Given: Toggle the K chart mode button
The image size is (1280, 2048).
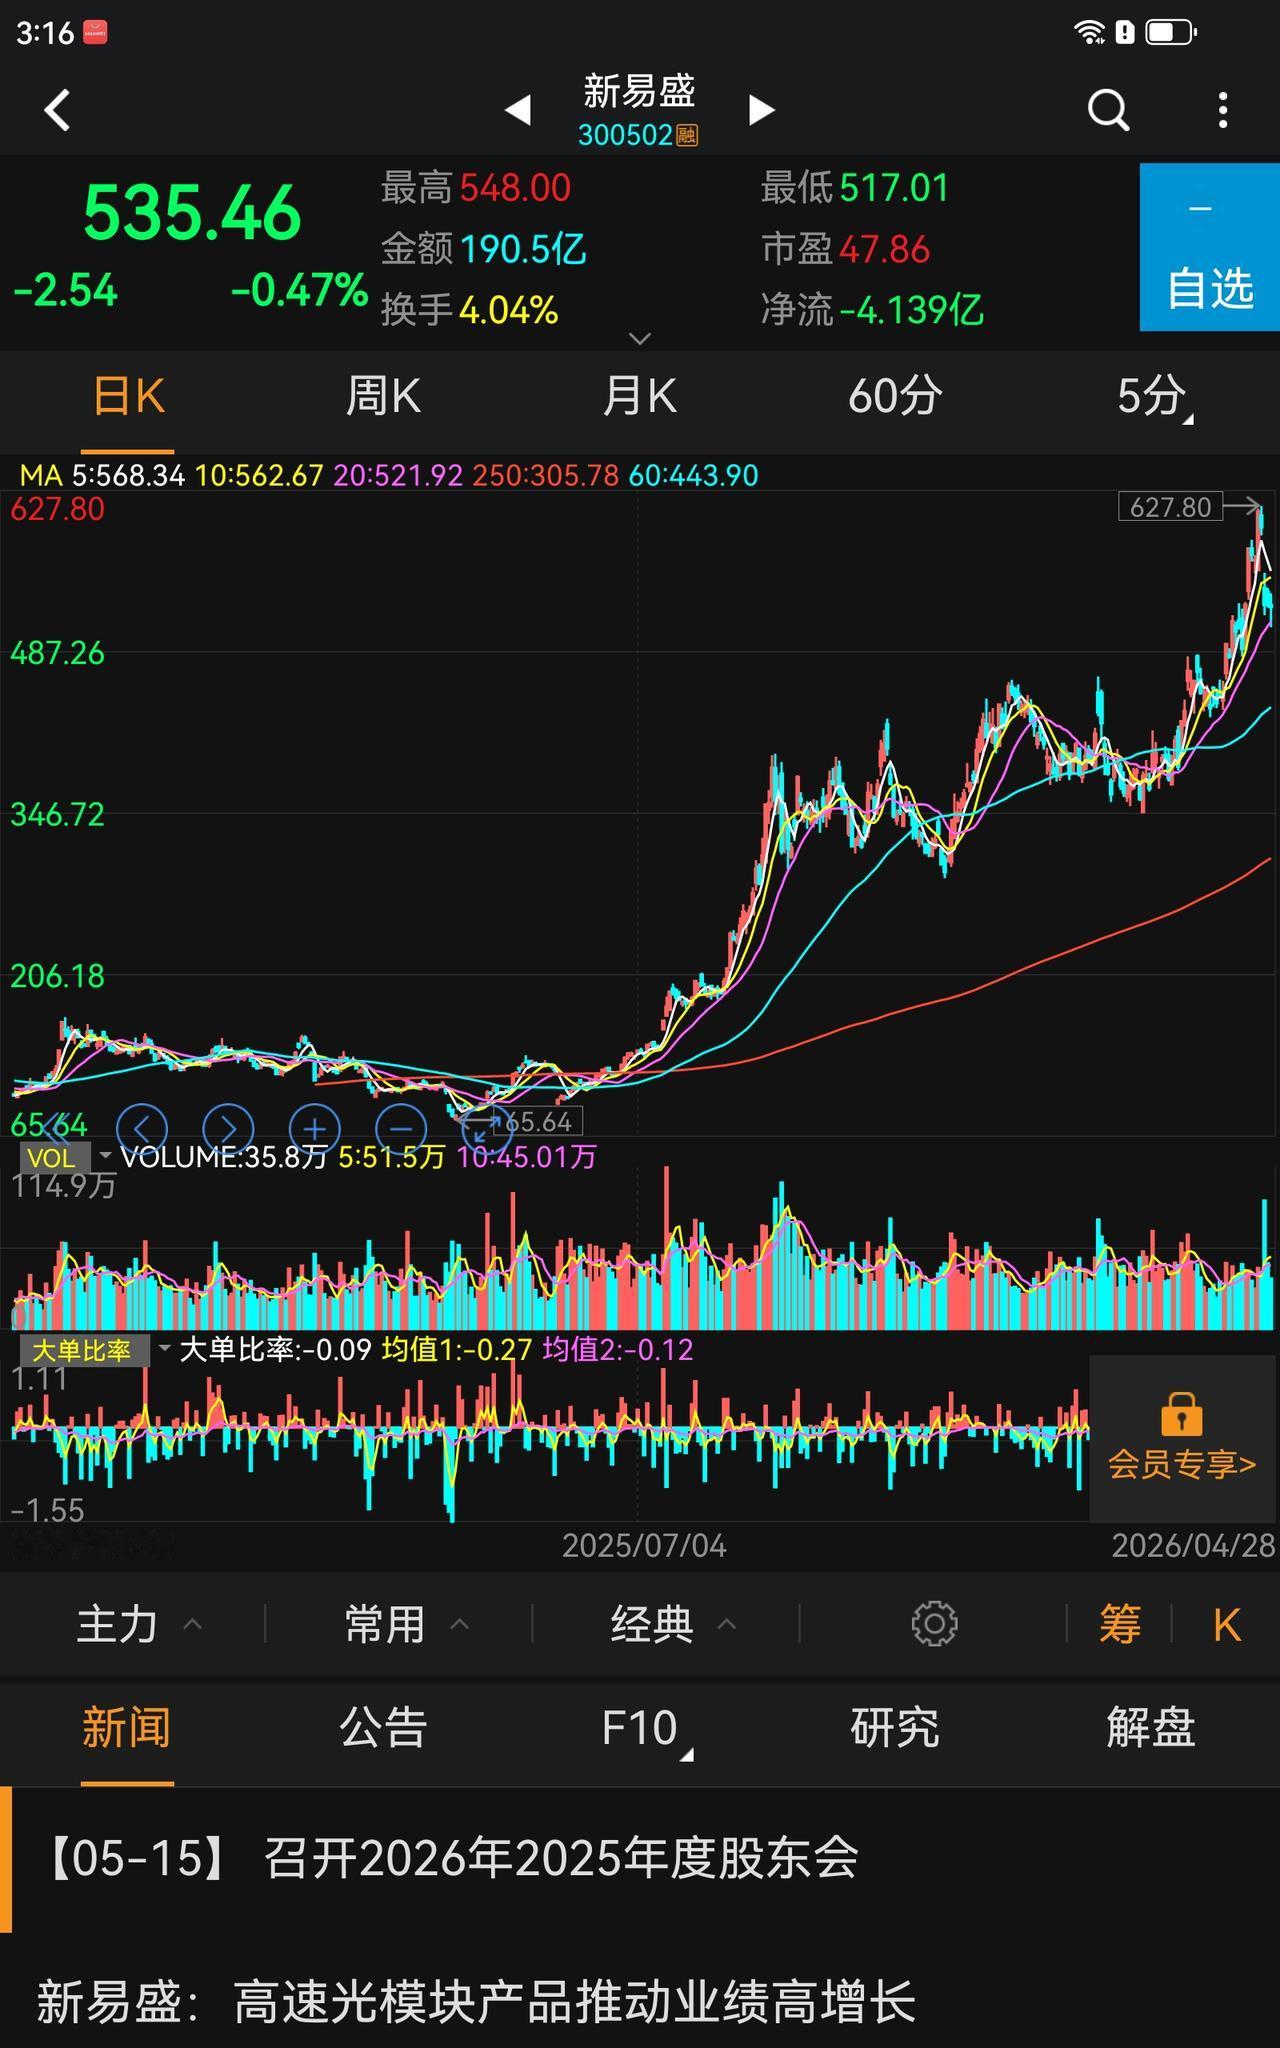Looking at the screenshot, I should pos(1226,1624).
